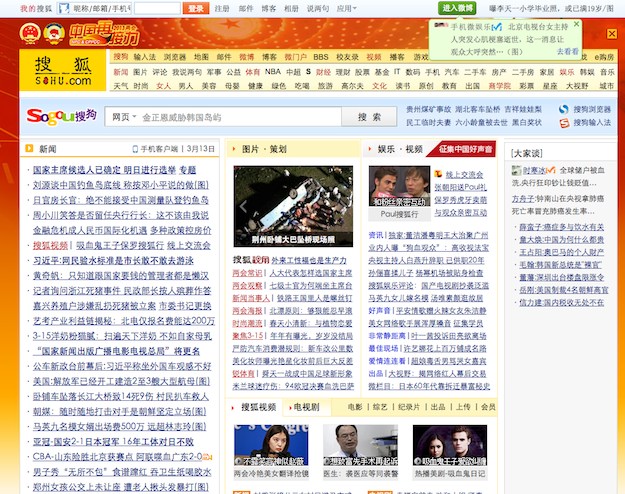
Task: Open 我的搜狐 link at top left
Action: 36,8
